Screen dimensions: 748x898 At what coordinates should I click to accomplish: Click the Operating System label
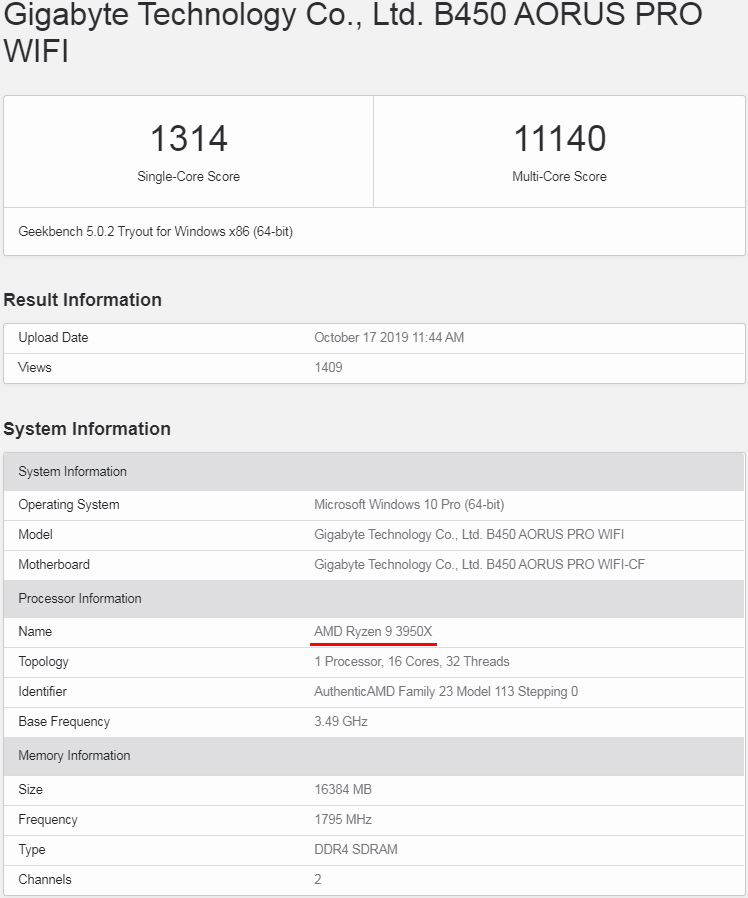[69, 505]
